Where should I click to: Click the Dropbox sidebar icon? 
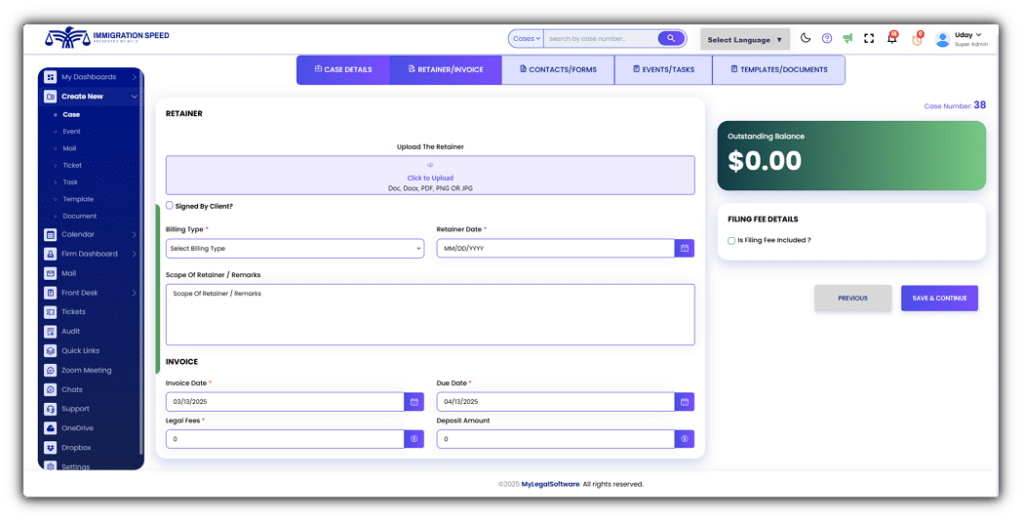(50, 448)
